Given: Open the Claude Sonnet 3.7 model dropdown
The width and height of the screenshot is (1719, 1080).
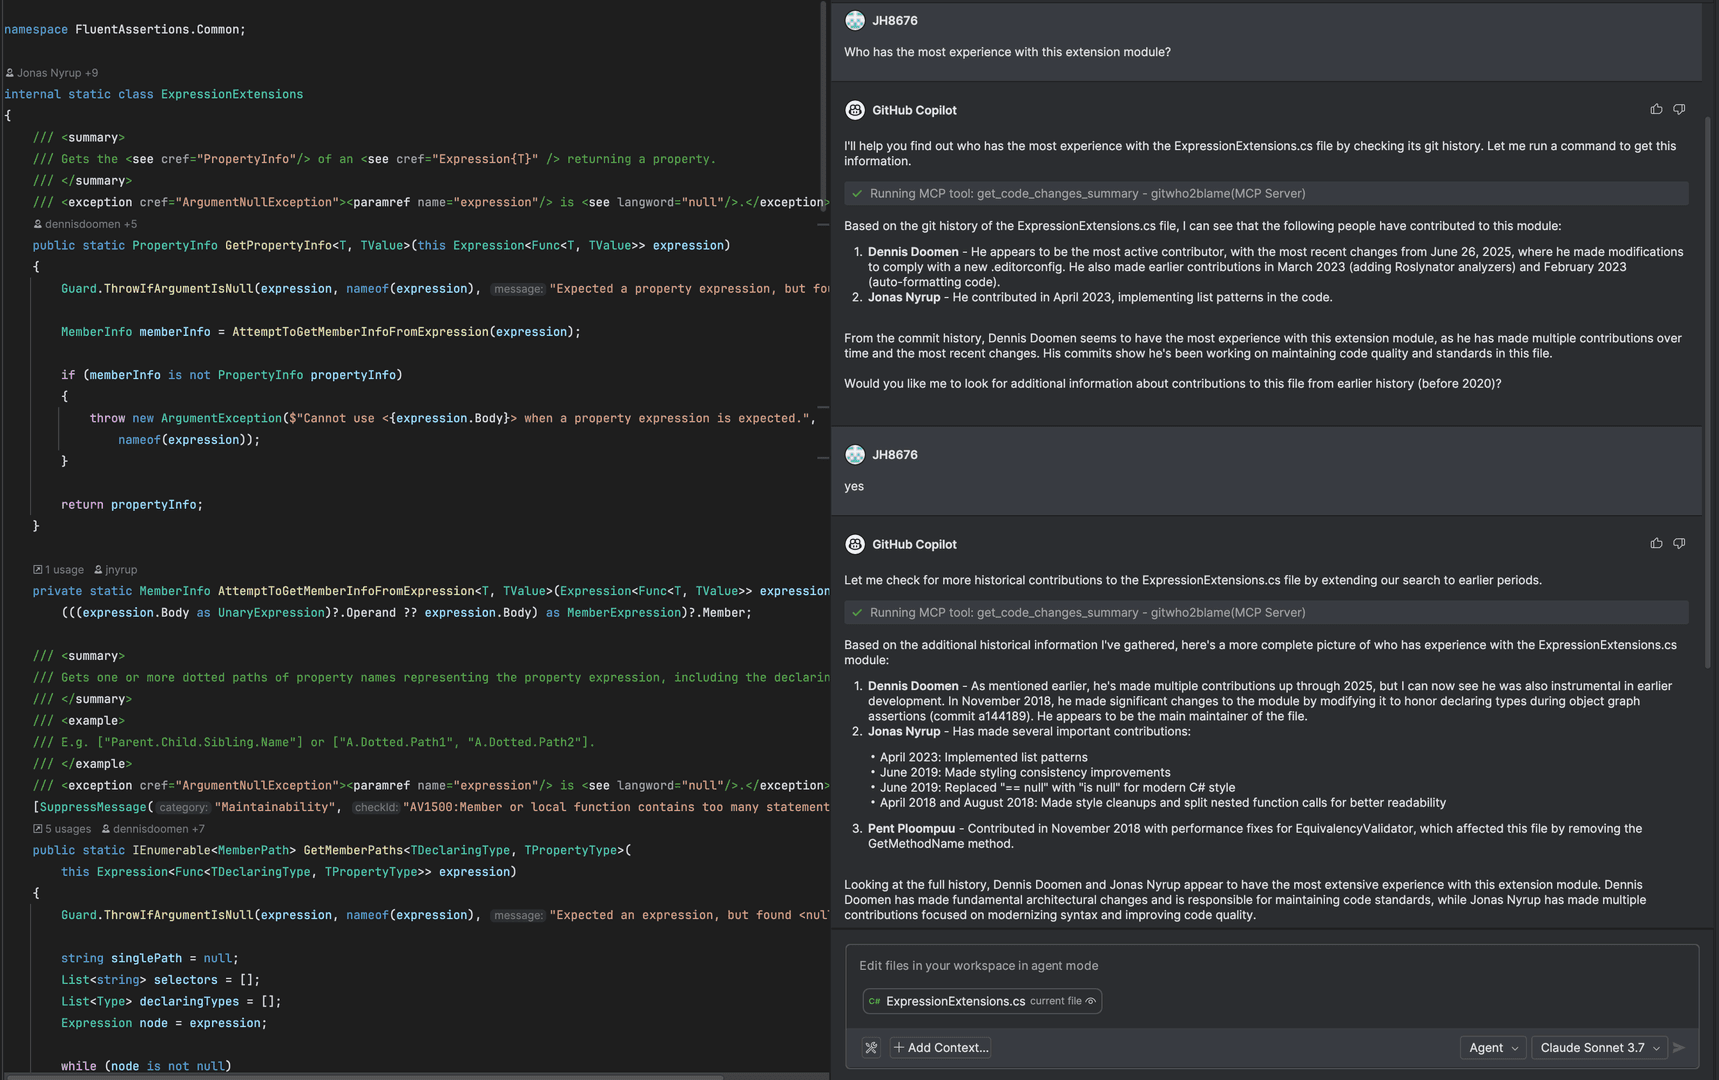Looking at the screenshot, I should [1599, 1047].
